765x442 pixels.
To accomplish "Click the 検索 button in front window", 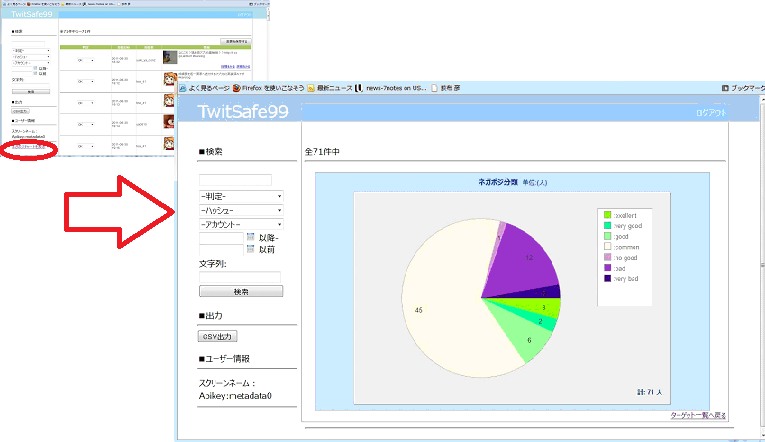I will click(241, 291).
